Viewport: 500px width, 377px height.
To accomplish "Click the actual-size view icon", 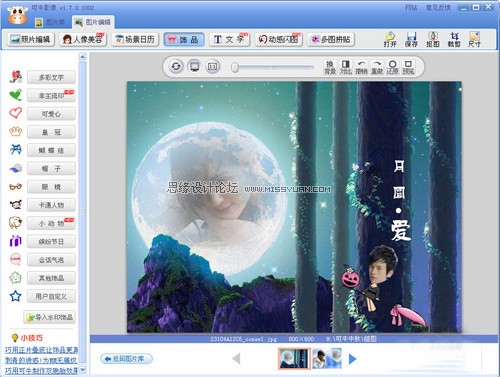I will 213,66.
